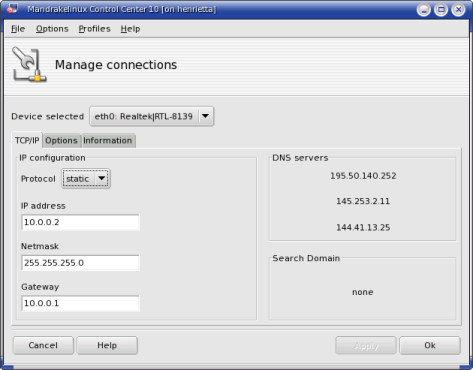This screenshot has width=473, height=370.
Task: Click the IP address label
Action: pyautogui.click(x=43, y=206)
